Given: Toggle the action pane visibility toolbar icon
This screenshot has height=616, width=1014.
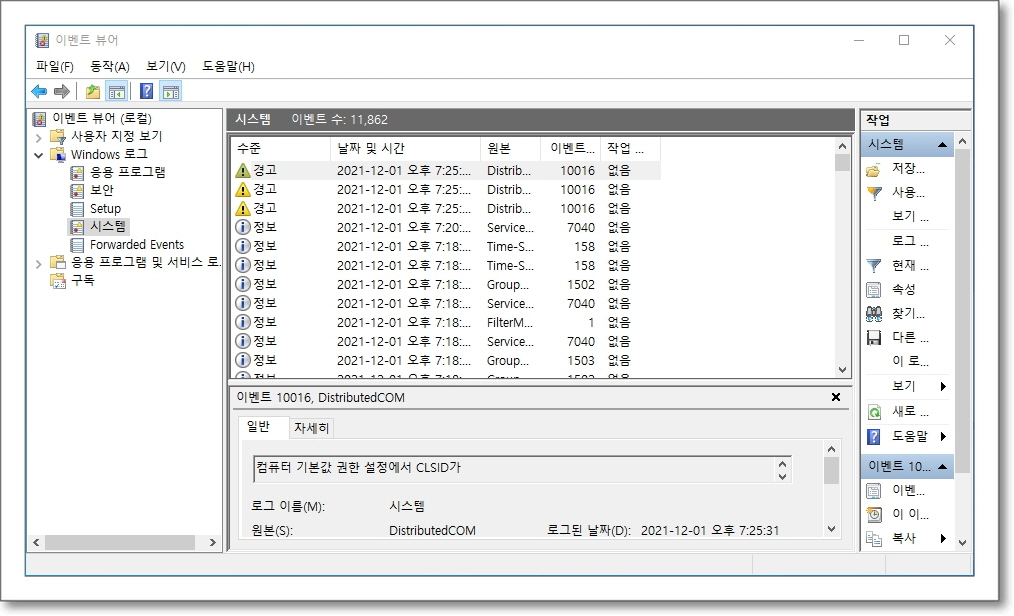Looking at the screenshot, I should tap(170, 91).
